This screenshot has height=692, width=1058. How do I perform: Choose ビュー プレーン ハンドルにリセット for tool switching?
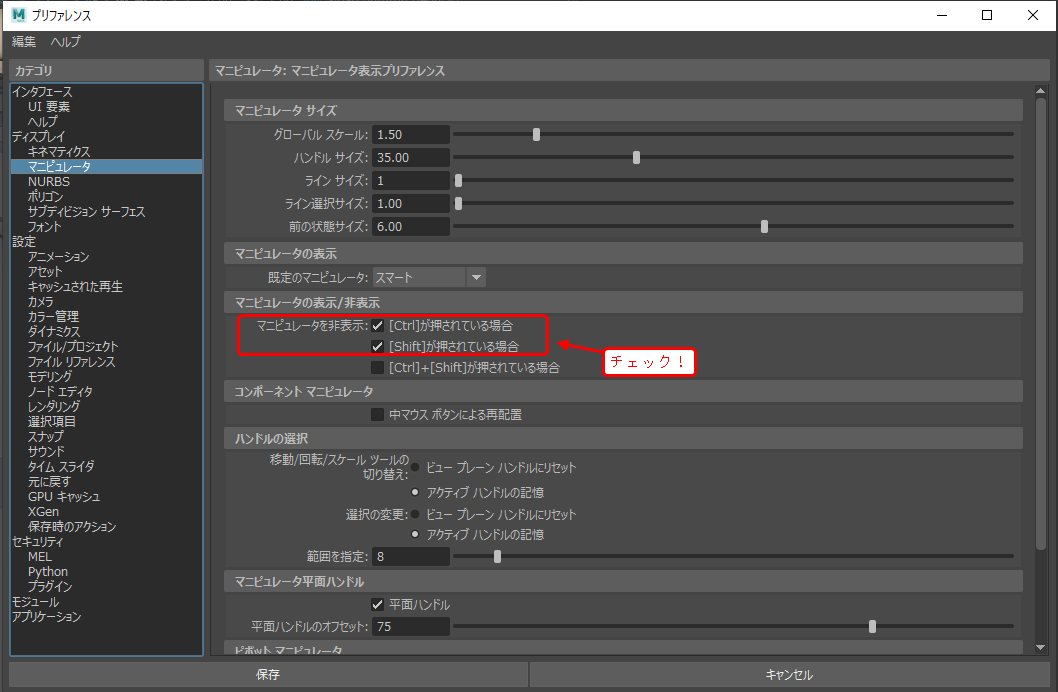pos(415,467)
